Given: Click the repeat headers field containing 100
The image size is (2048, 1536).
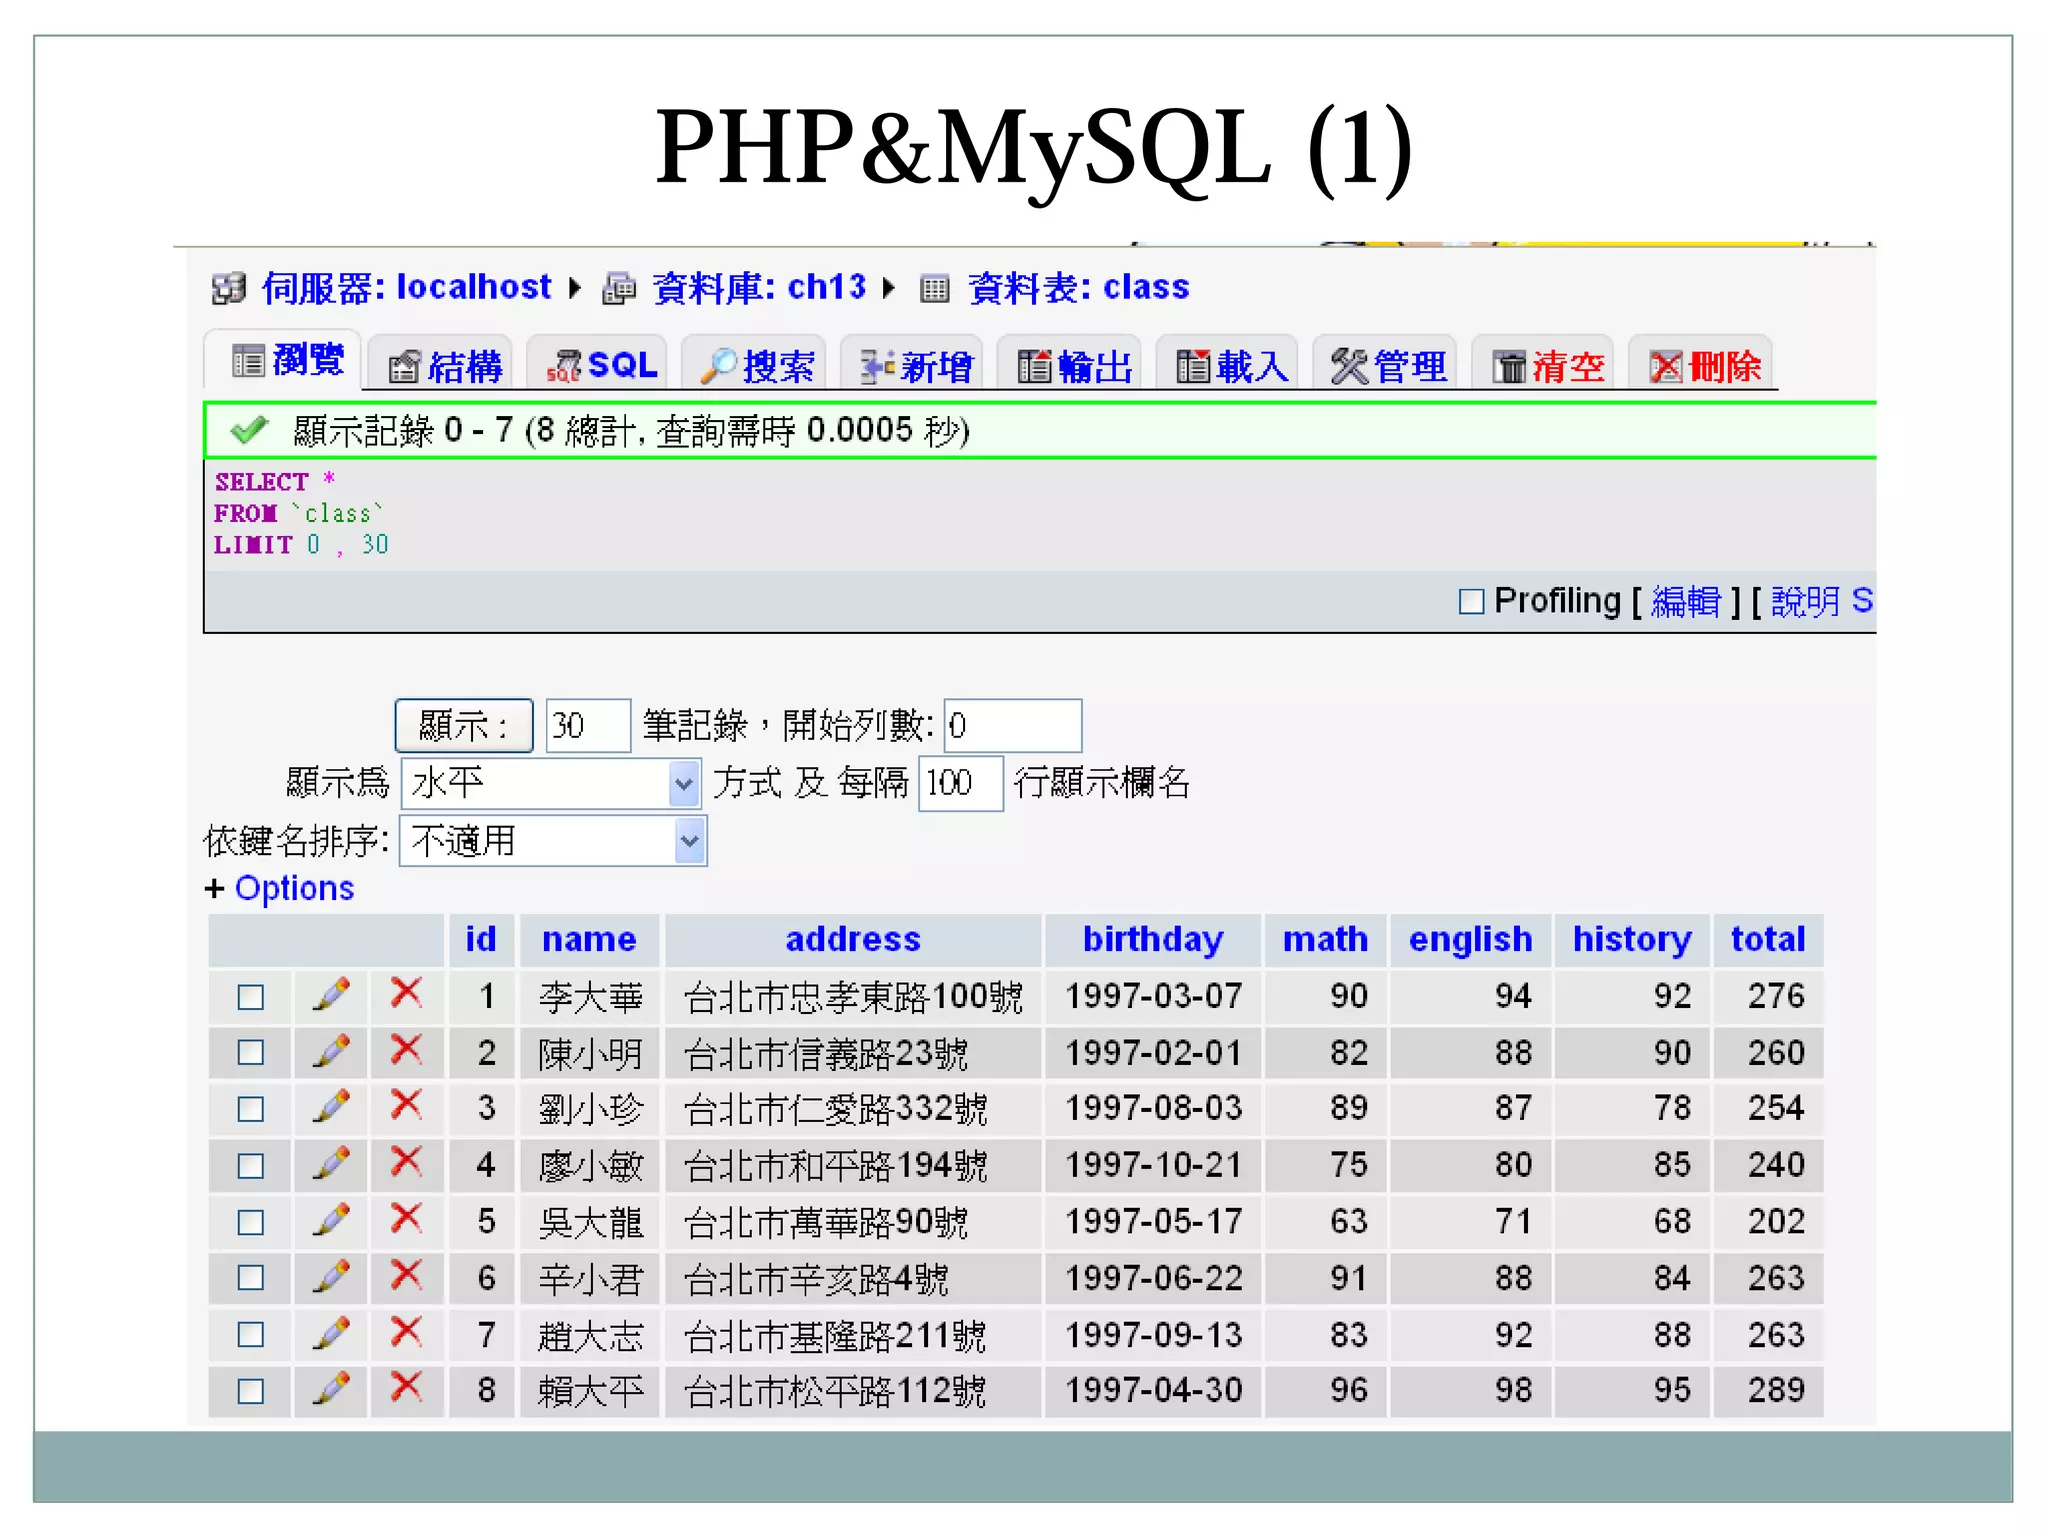Looking at the screenshot, I should 960,783.
